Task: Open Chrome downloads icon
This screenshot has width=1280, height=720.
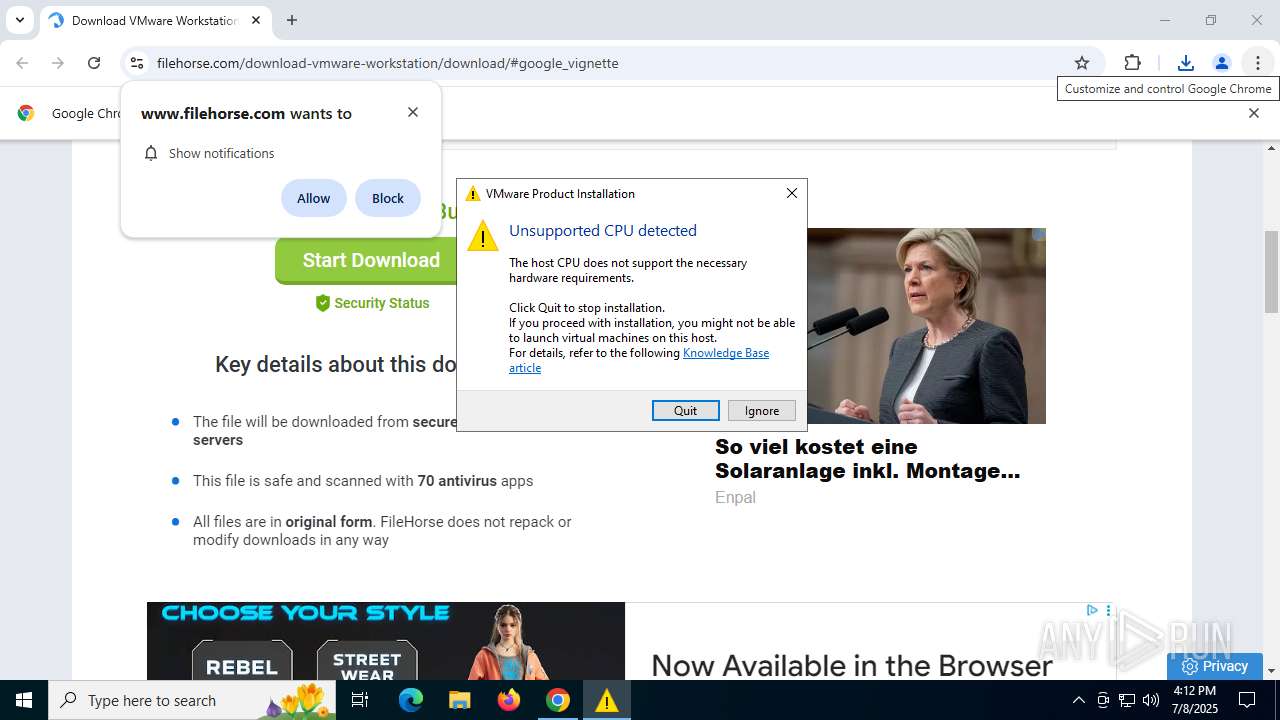Action: (x=1185, y=63)
